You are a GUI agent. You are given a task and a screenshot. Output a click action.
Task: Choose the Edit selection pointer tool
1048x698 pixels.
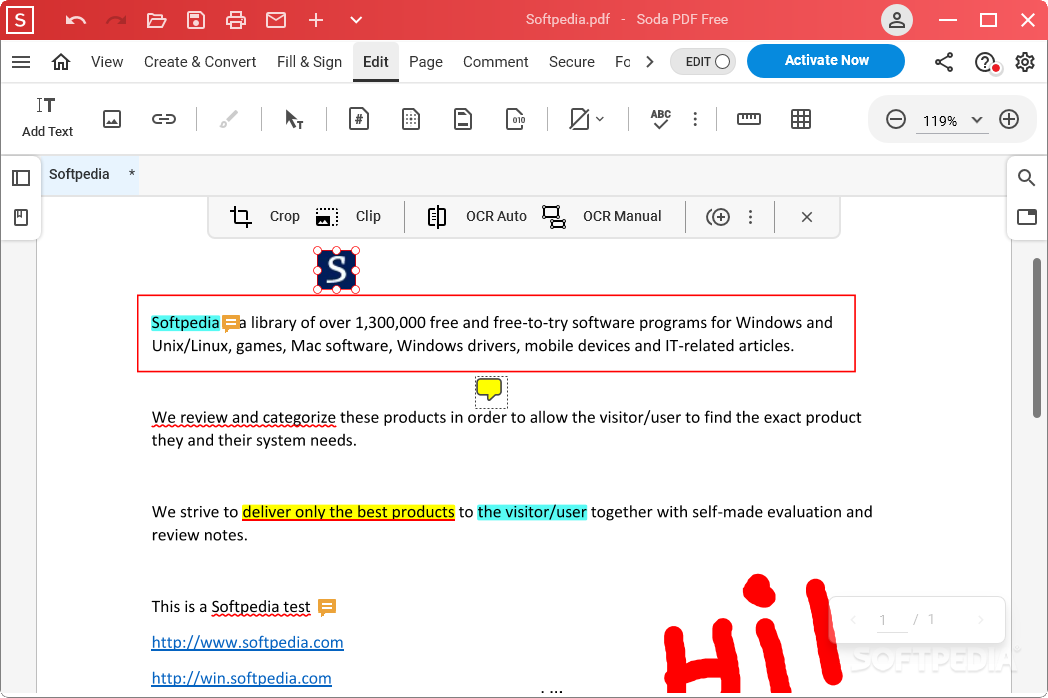click(x=294, y=119)
